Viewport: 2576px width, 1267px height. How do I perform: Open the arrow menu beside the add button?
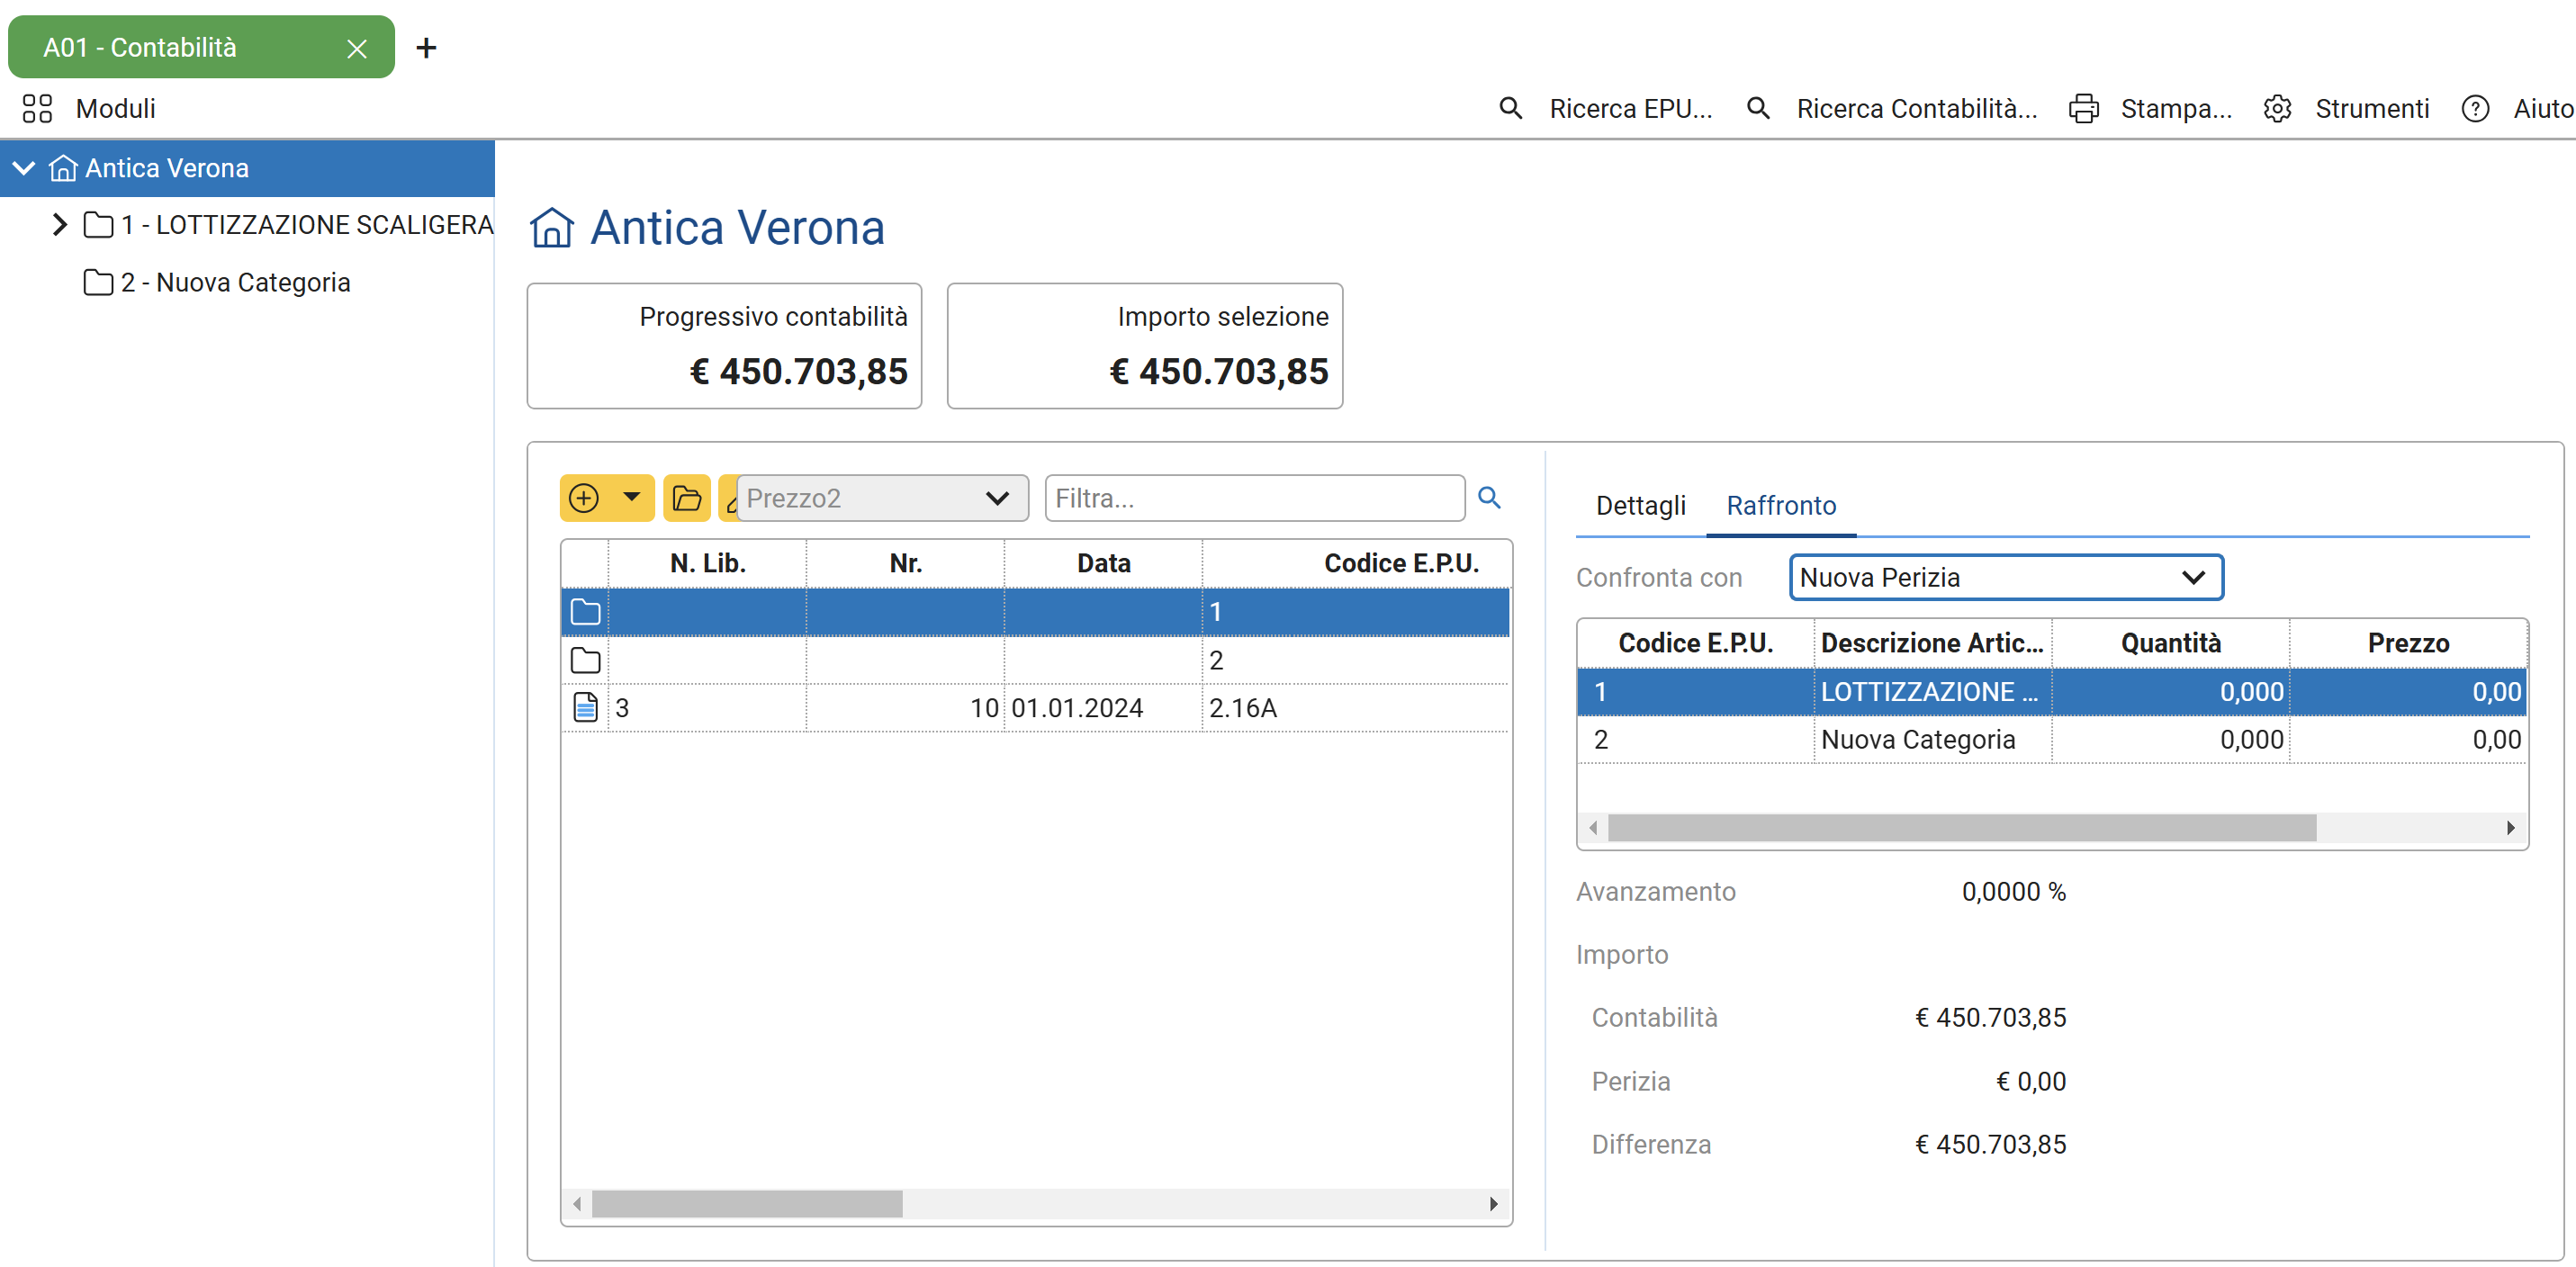(x=632, y=497)
